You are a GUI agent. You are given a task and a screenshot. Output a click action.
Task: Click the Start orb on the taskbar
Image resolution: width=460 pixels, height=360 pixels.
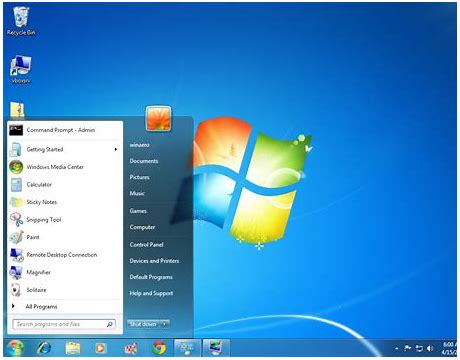coord(15,348)
